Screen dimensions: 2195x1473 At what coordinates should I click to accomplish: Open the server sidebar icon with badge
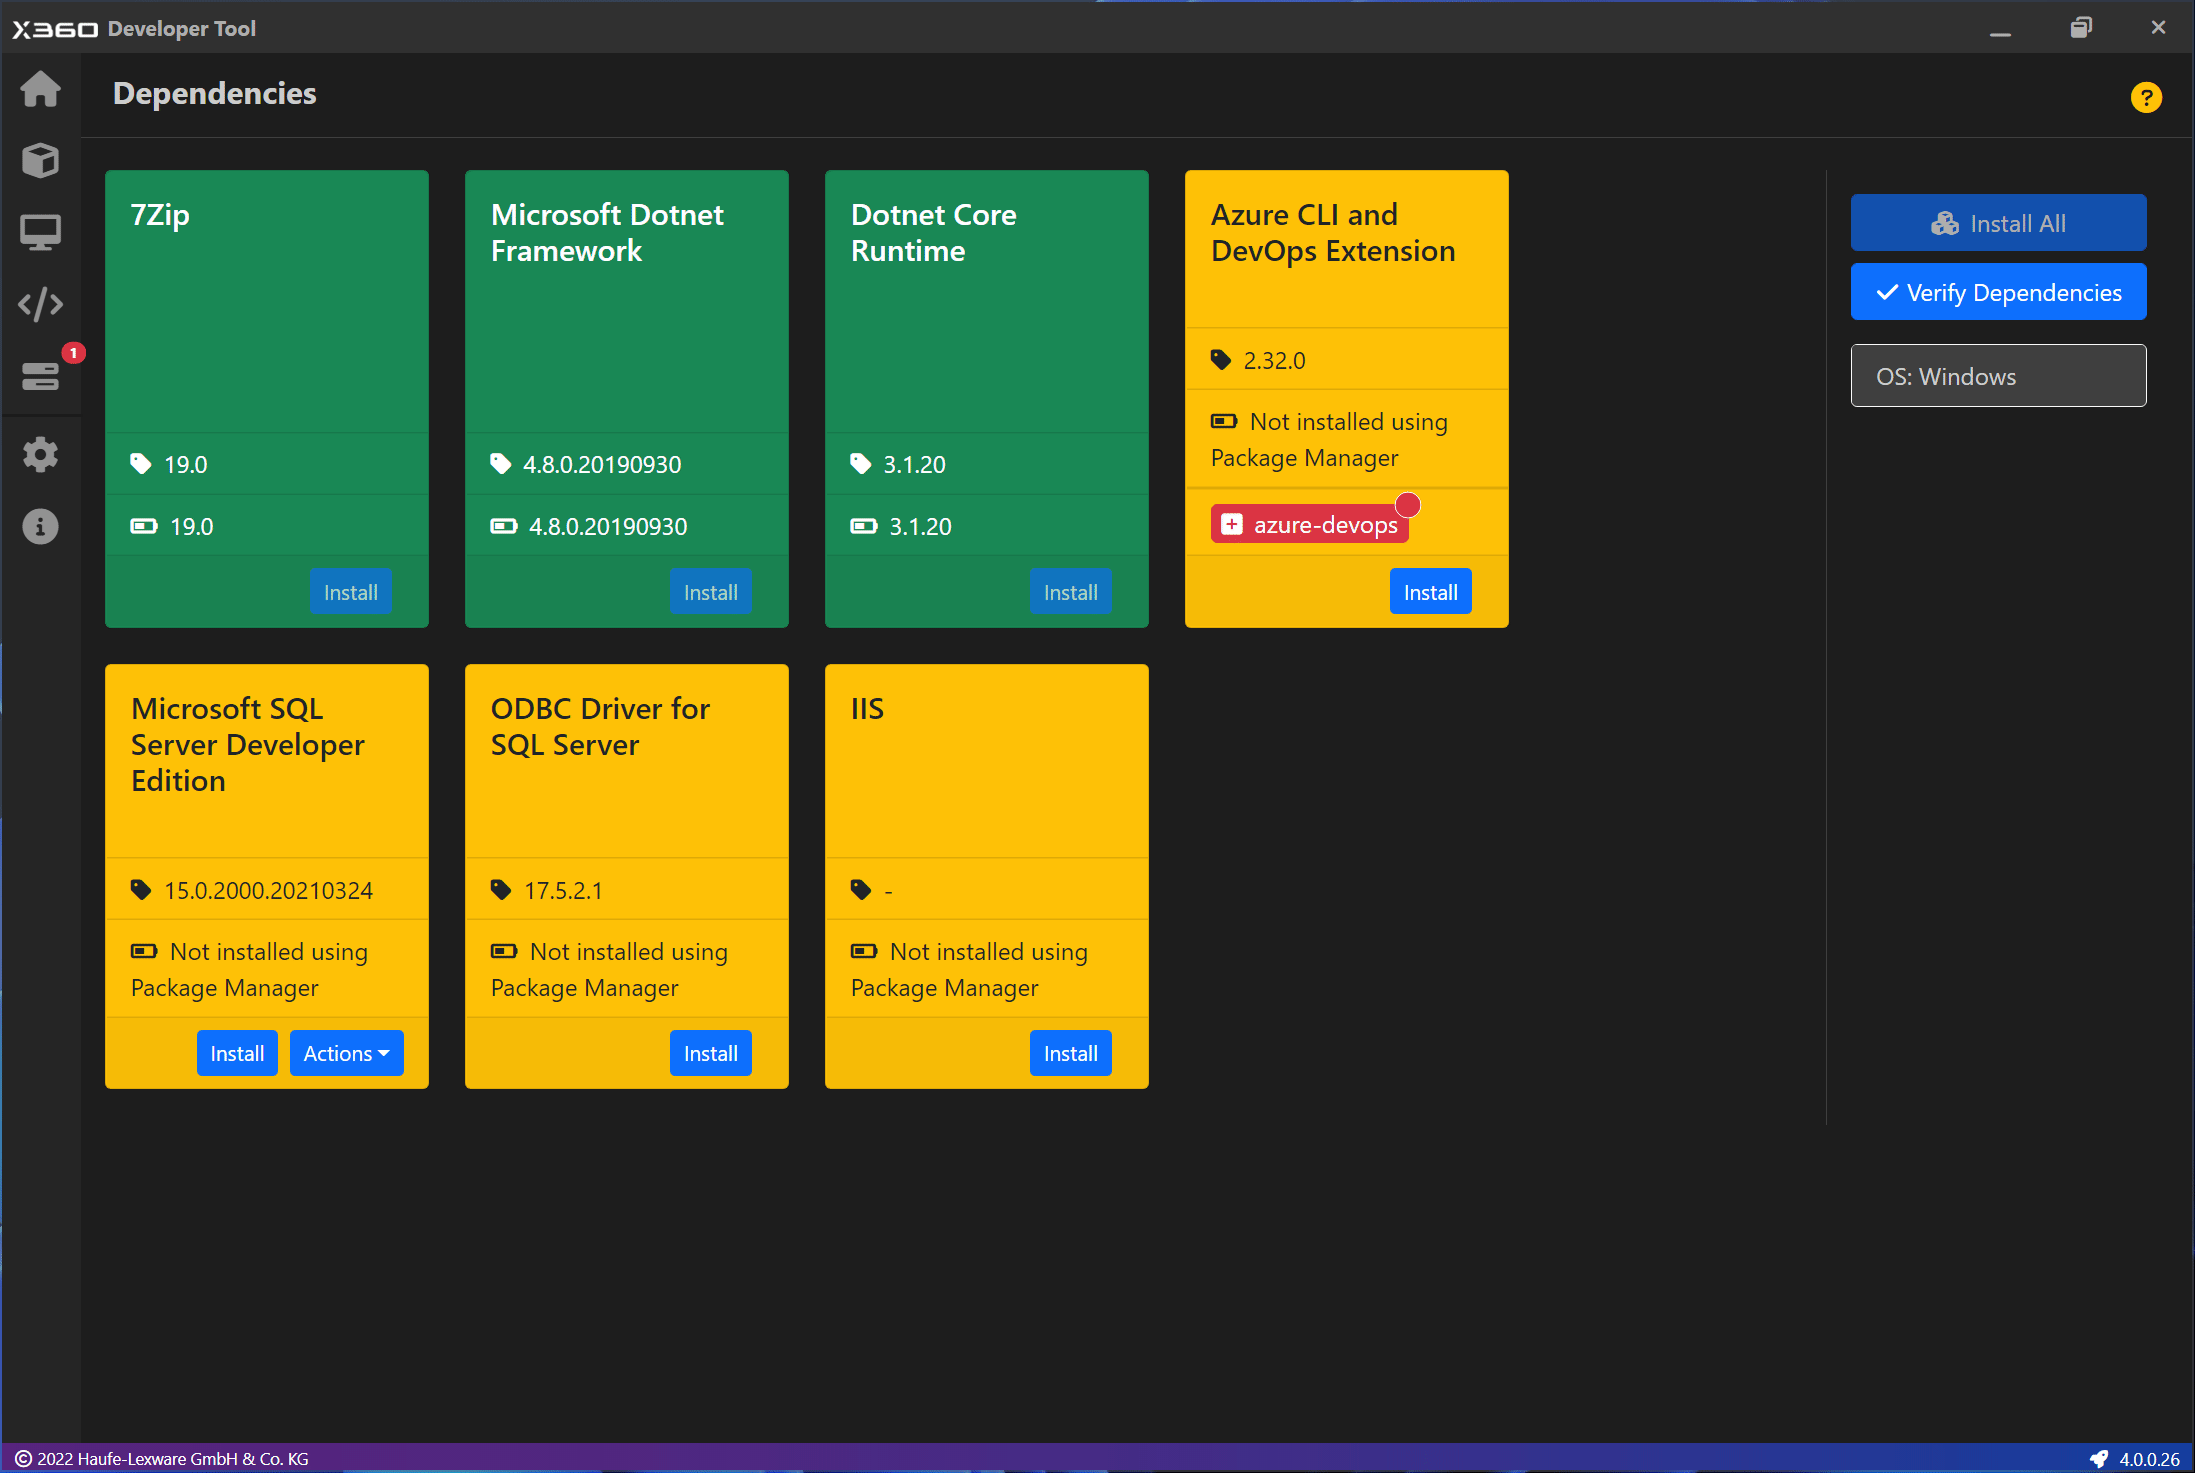[x=40, y=376]
